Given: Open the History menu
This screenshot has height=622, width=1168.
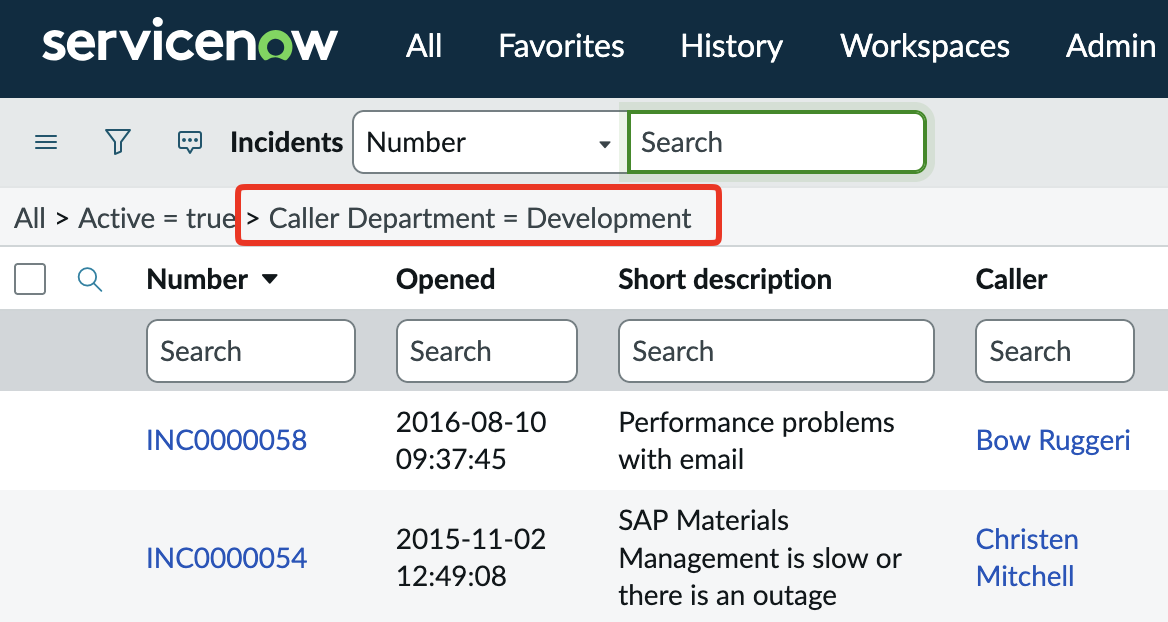Looking at the screenshot, I should point(731,46).
